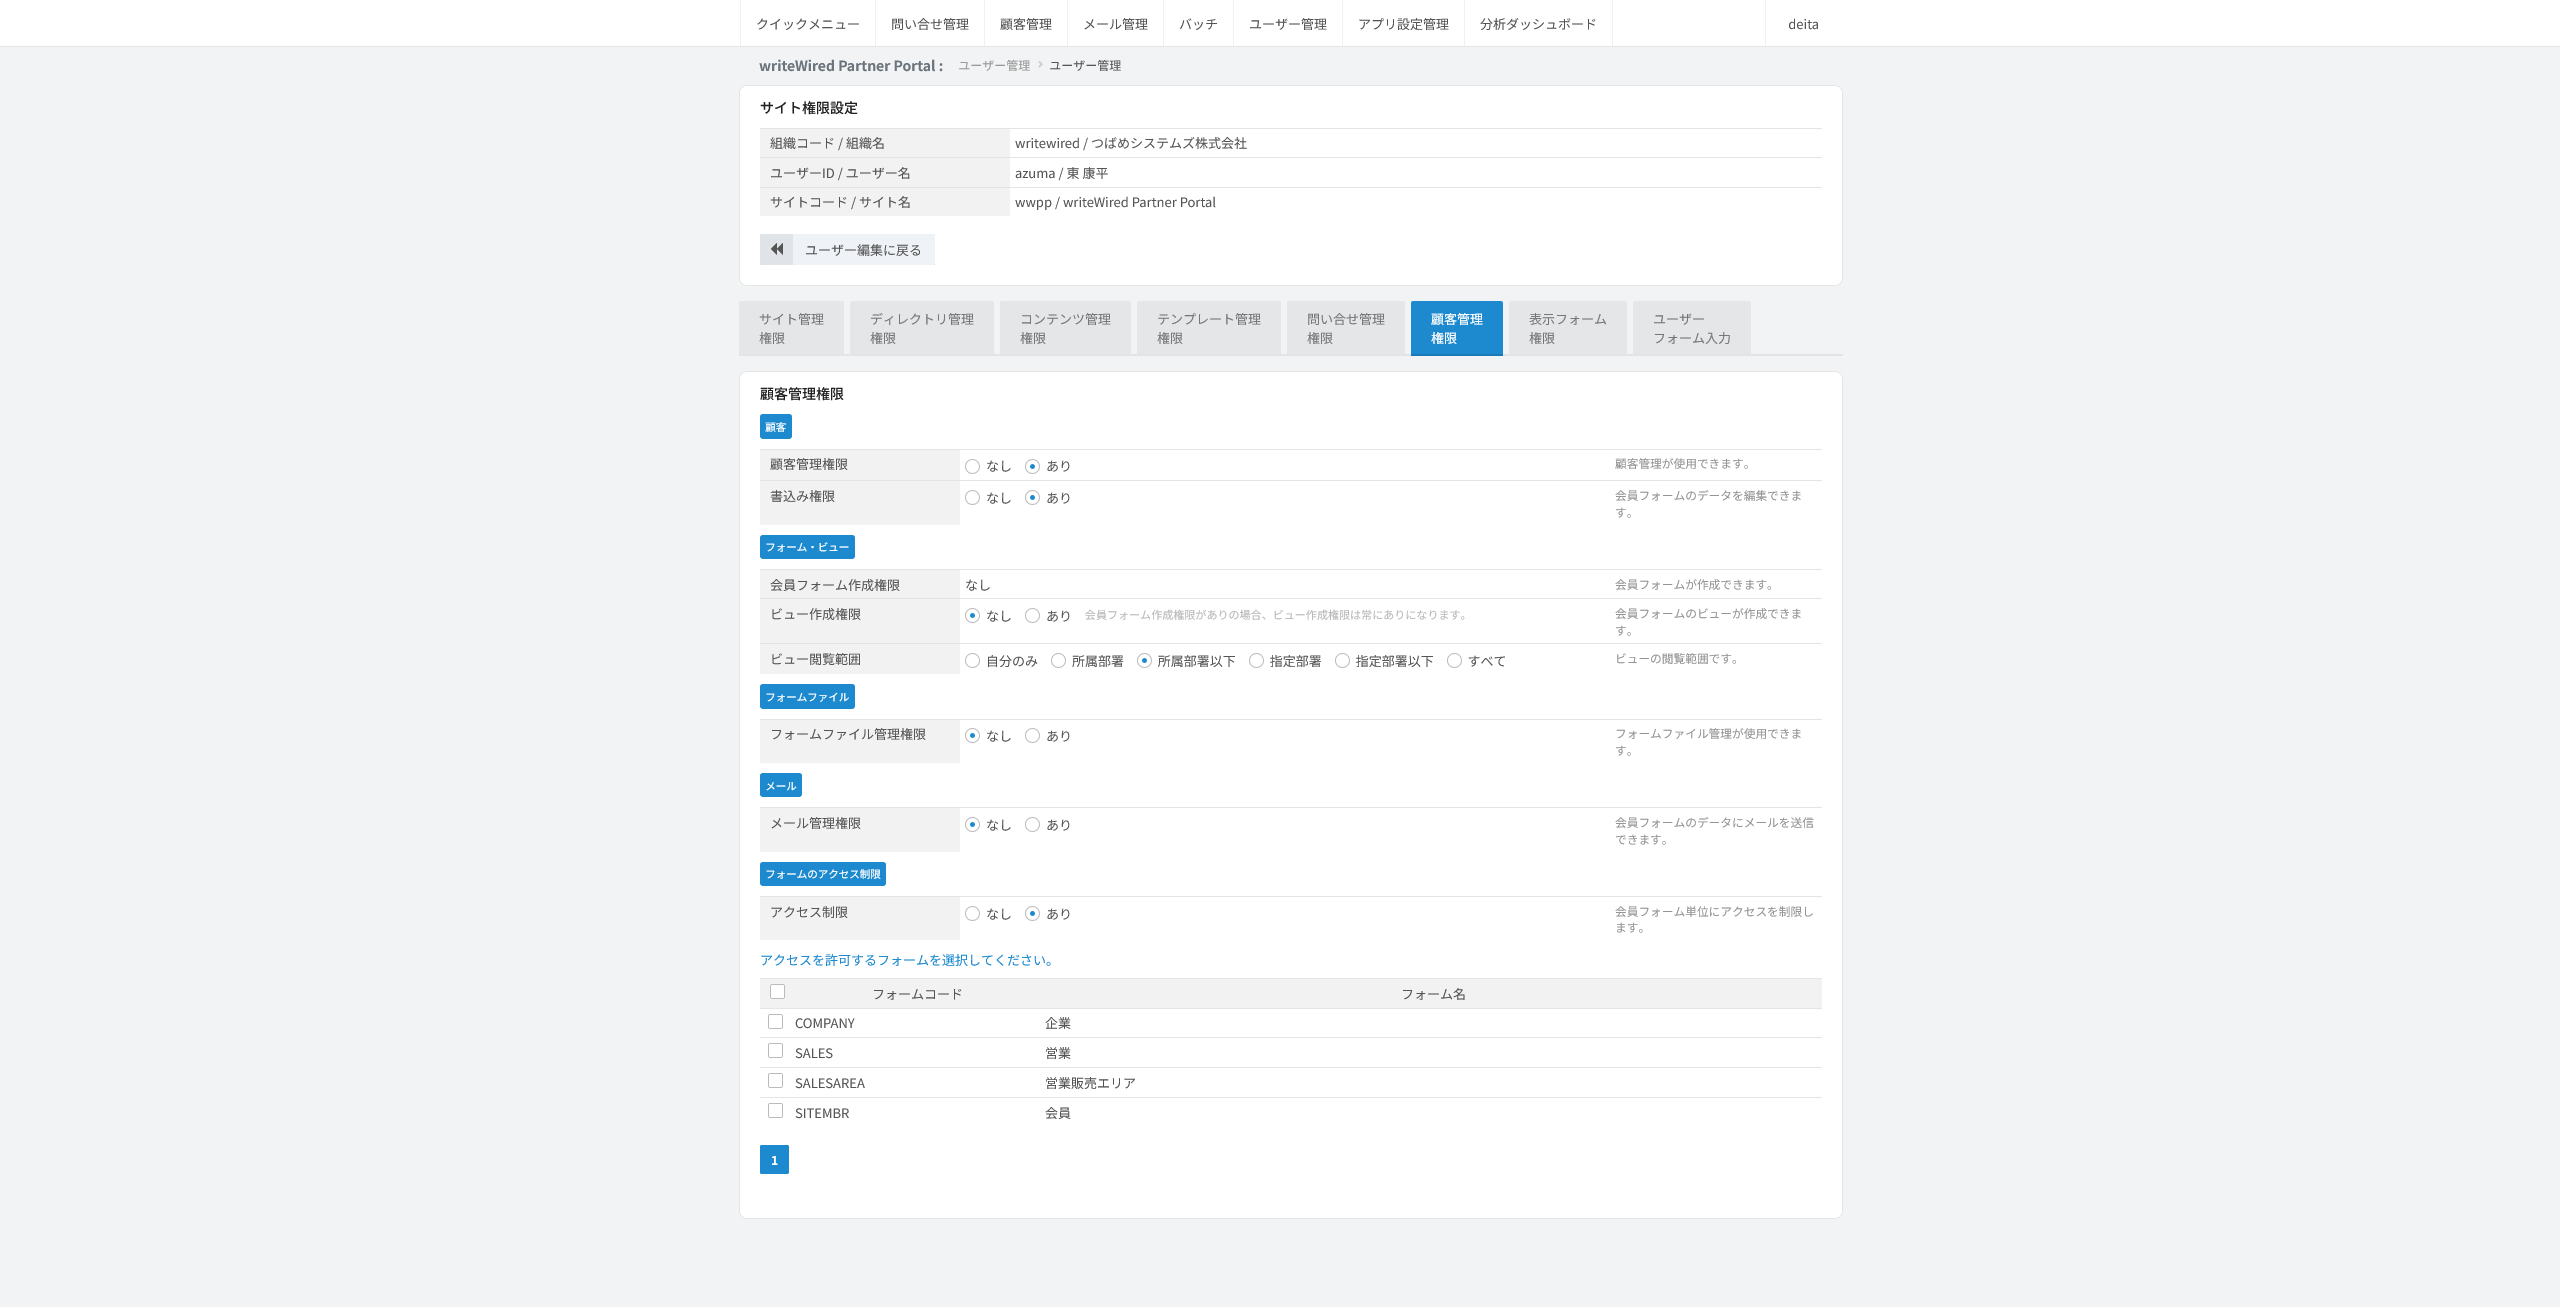The image size is (2560, 1307).
Task: Check the SALESAREA form checkbox
Action: click(x=775, y=1081)
